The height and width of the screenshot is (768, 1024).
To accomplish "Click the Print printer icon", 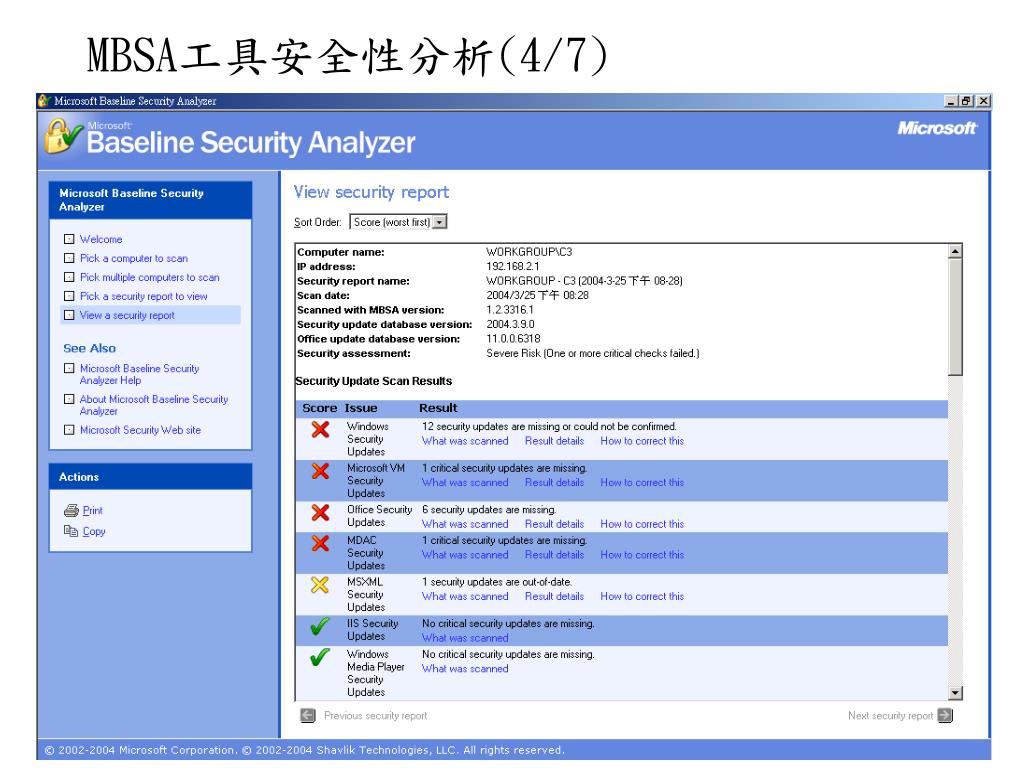I will 71,511.
